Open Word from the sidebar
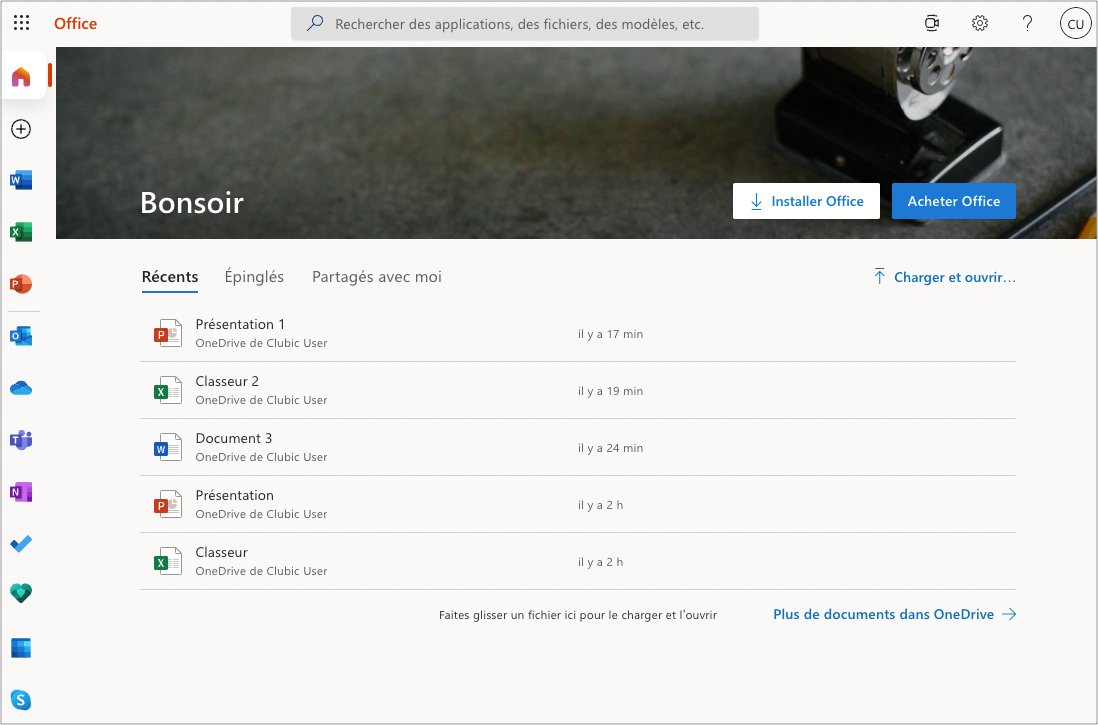Screen dimensions: 1098x725 pos(21,180)
